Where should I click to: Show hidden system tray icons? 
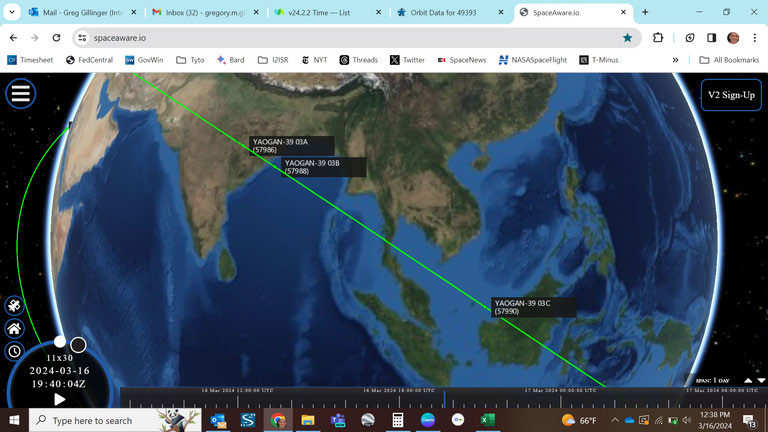tap(615, 420)
